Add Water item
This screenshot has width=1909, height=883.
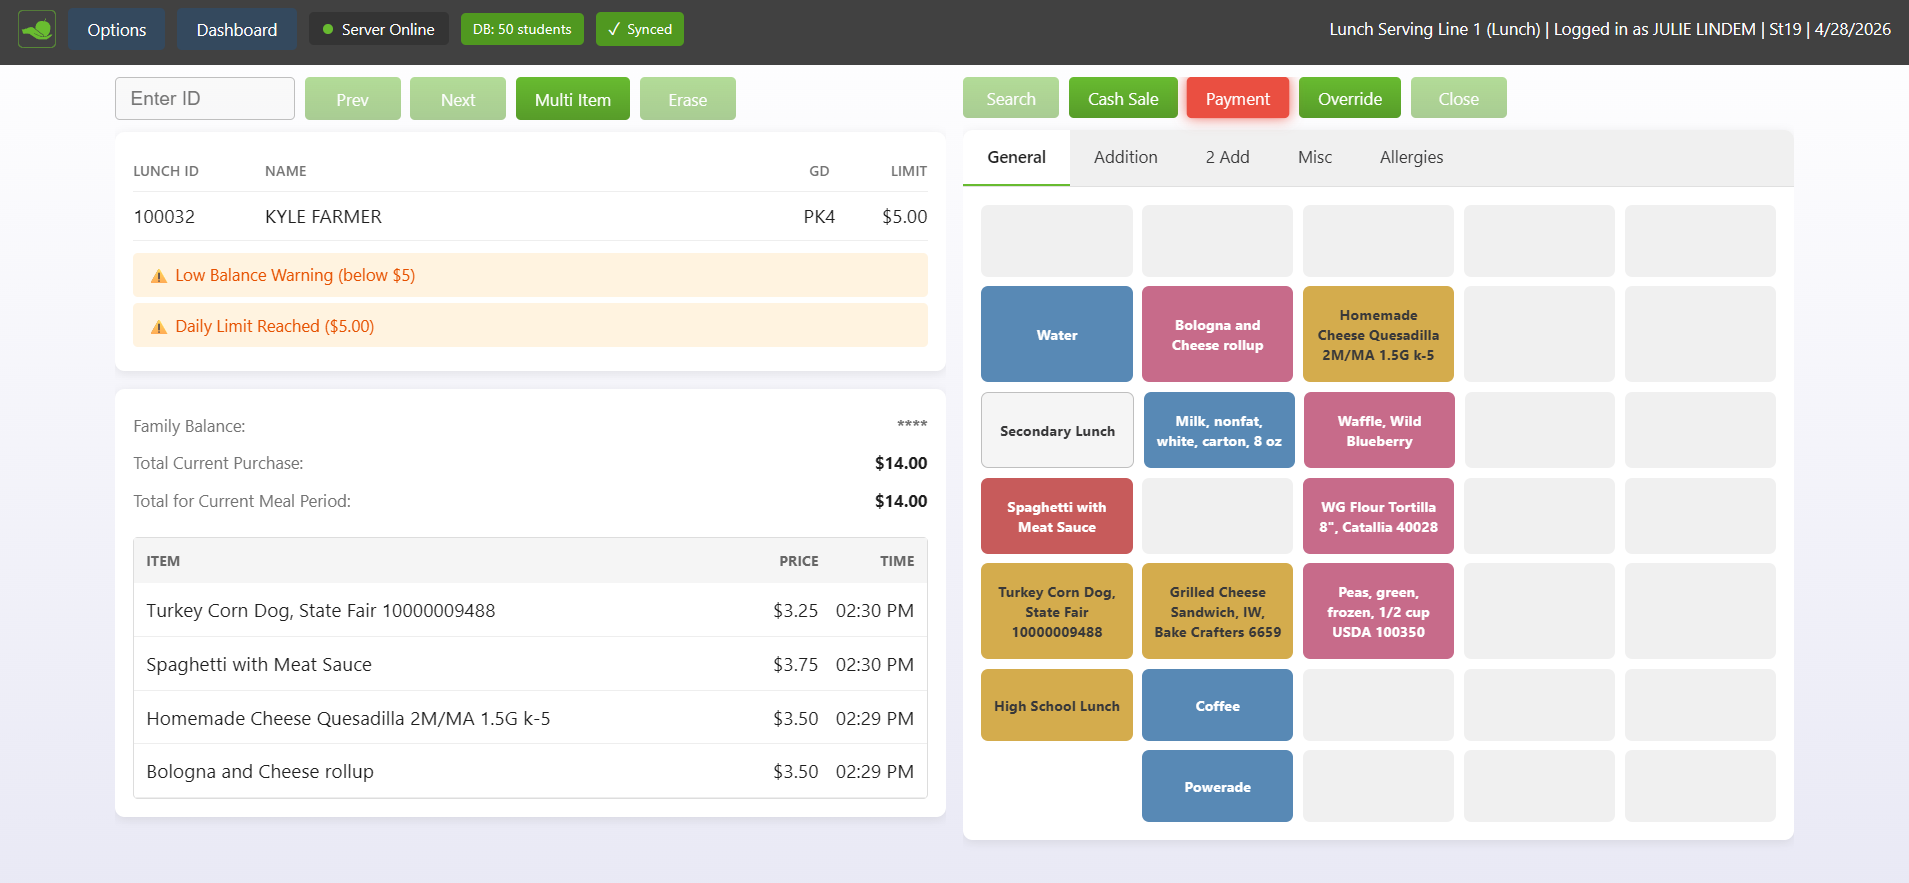click(1057, 334)
